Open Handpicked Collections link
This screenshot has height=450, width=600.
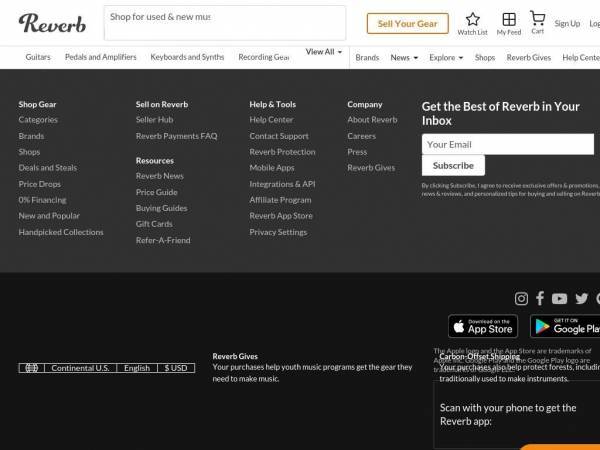pos(61,232)
